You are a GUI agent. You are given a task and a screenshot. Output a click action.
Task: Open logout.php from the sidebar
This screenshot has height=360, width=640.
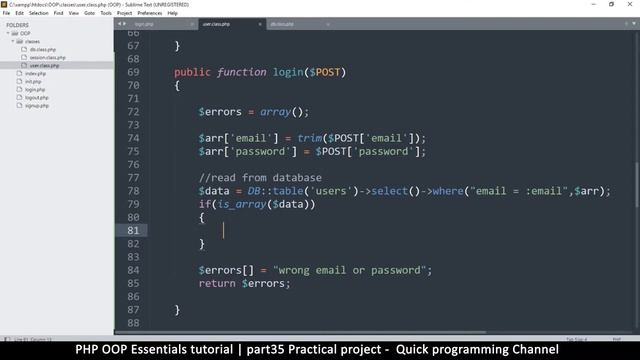pyautogui.click(x=37, y=98)
